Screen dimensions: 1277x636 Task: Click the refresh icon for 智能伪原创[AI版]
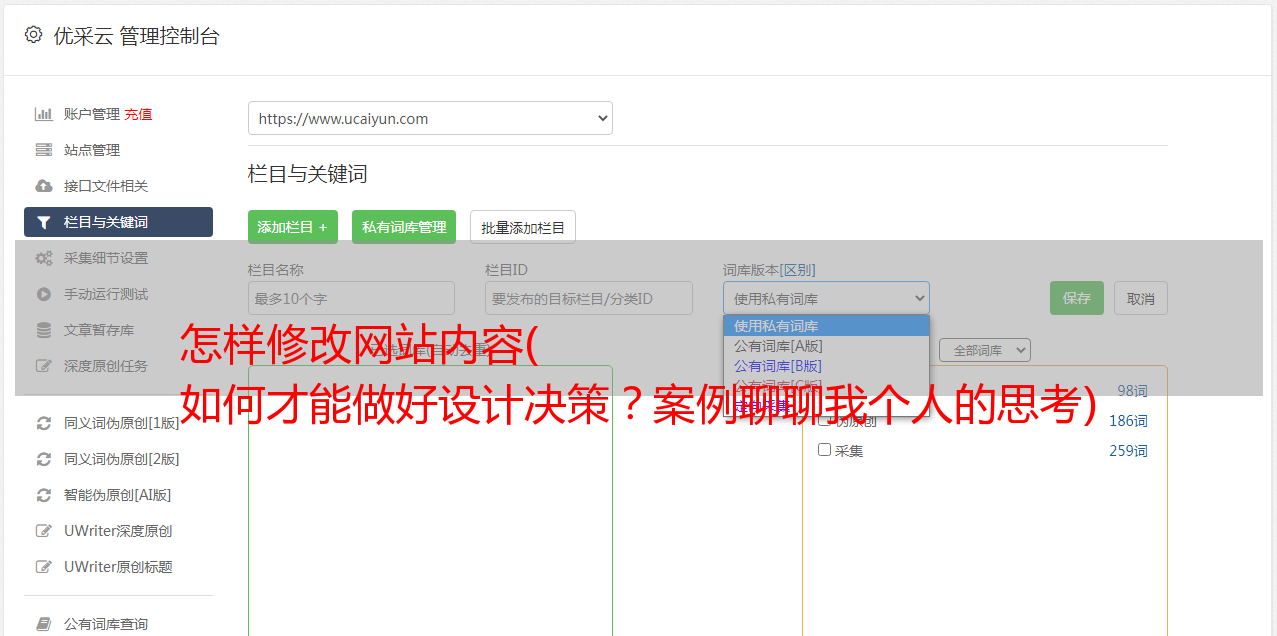[44, 495]
